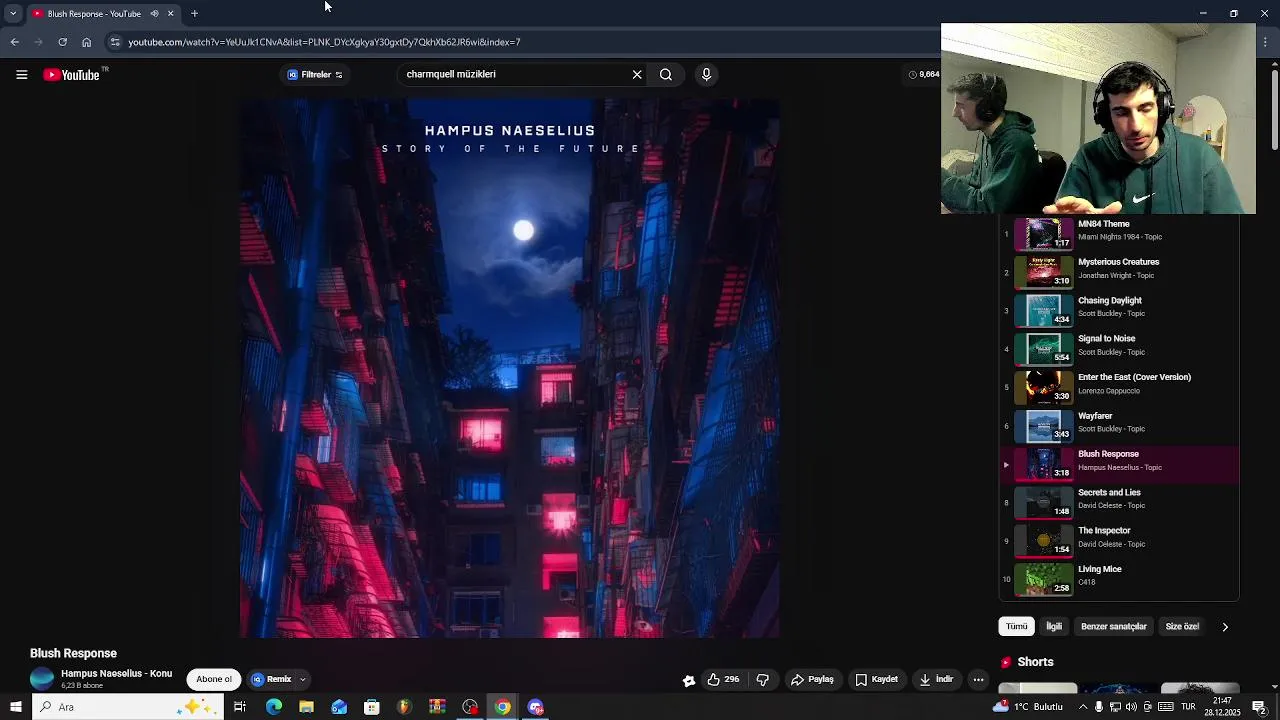Select the current Blush Response playlist row
1280x720 pixels.
click(x=1119, y=464)
